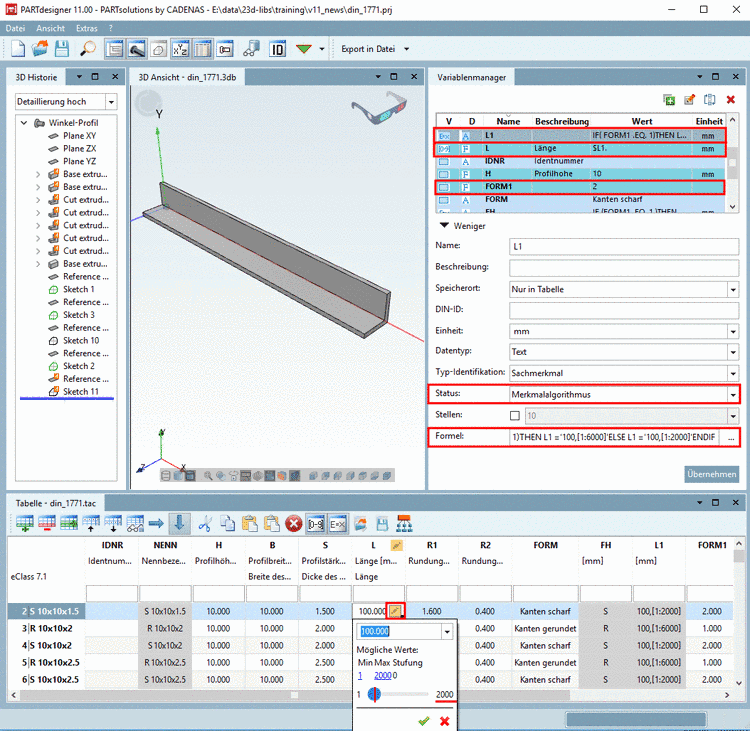Click the value slider handle in popup

[x=374, y=694]
